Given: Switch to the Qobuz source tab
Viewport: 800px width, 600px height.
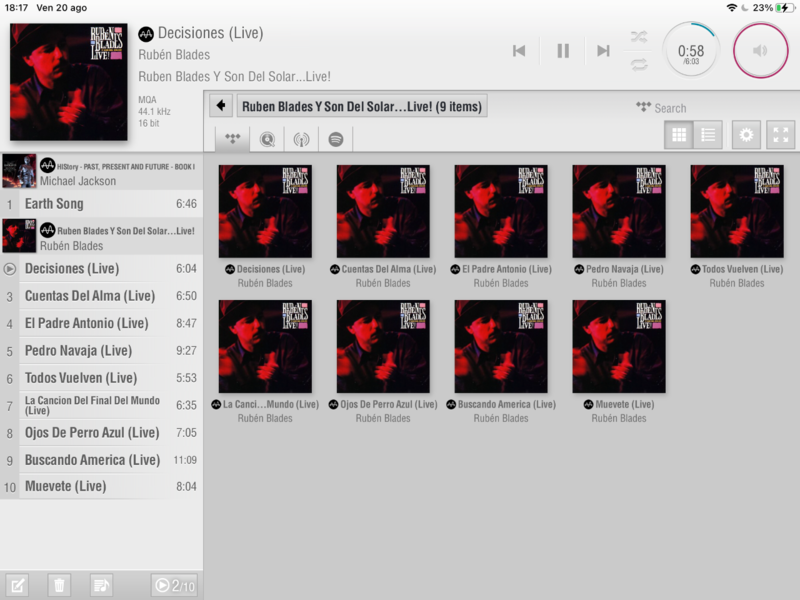Looking at the screenshot, I should tap(267, 139).
